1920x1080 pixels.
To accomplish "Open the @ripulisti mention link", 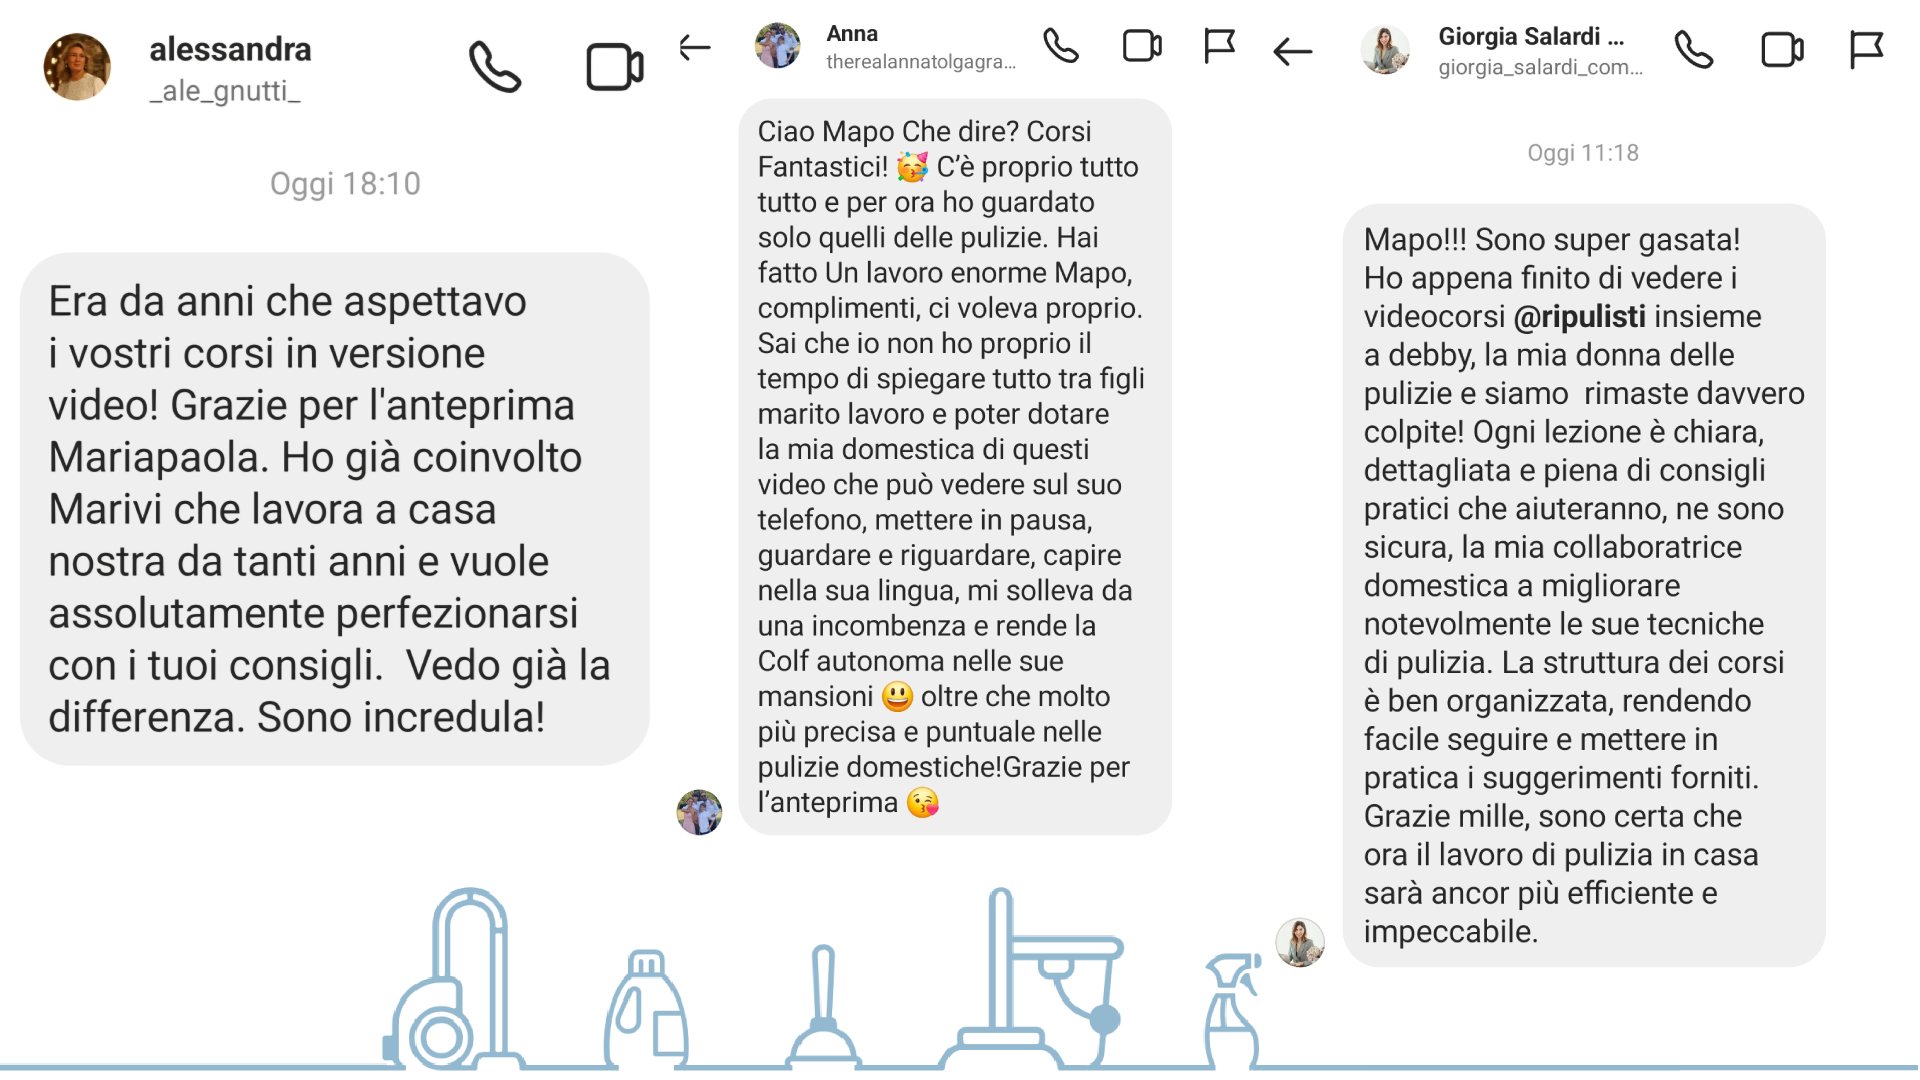I will coord(1579,316).
